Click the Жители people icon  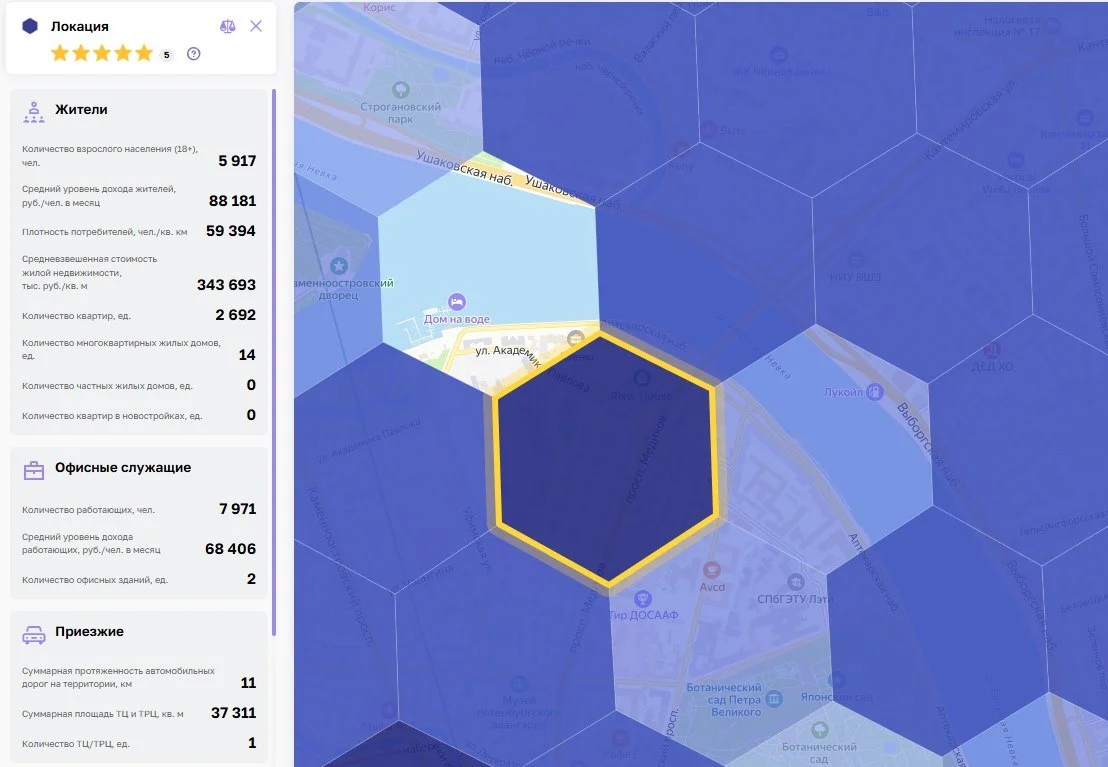[x=34, y=112]
